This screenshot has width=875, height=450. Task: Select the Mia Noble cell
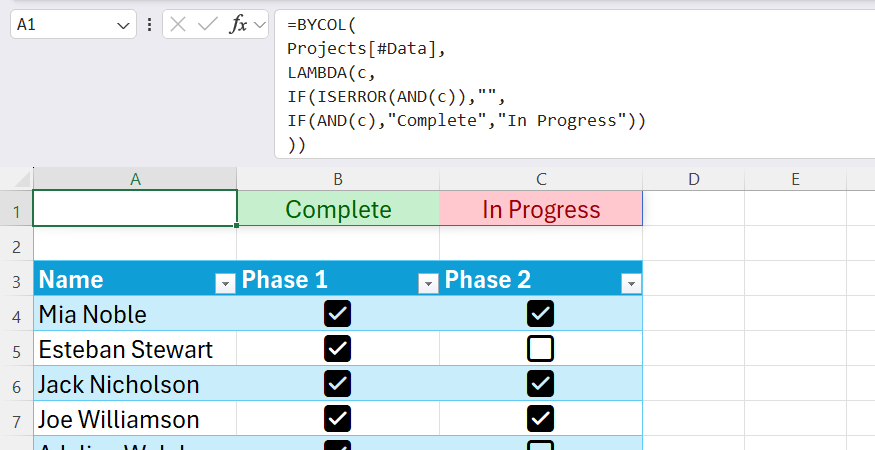coord(135,314)
